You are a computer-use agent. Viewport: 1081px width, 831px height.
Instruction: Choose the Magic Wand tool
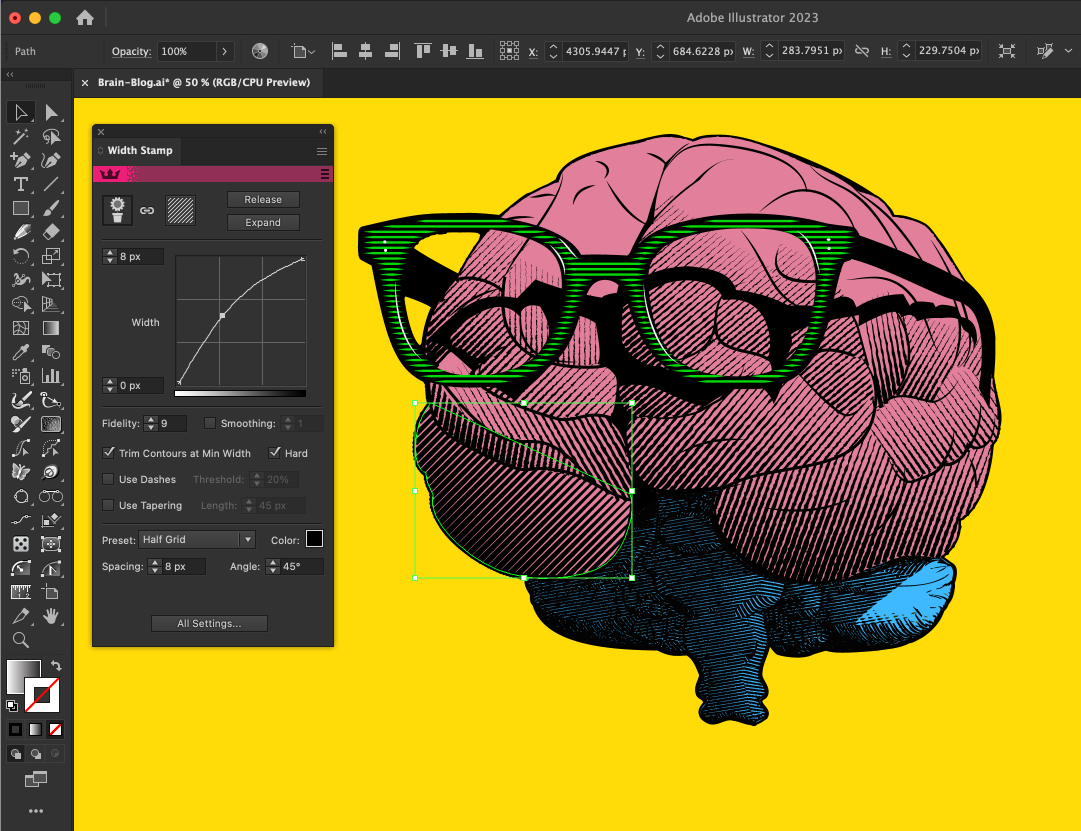[x=21, y=137]
